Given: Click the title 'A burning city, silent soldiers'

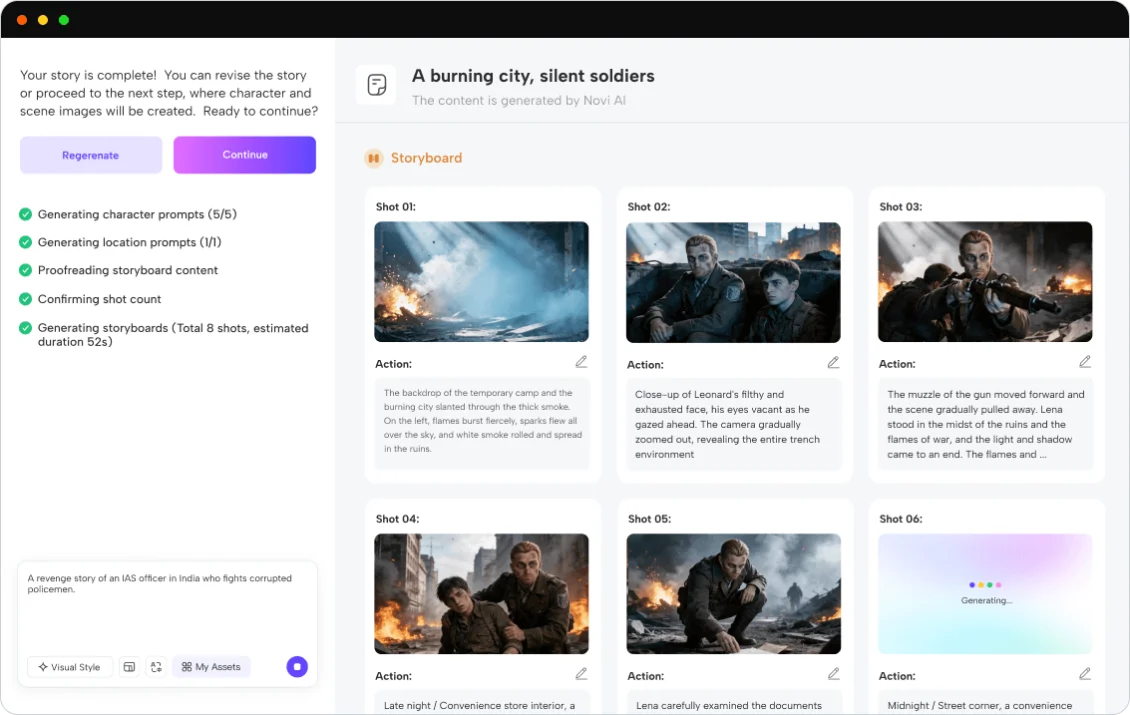Looking at the screenshot, I should point(533,76).
